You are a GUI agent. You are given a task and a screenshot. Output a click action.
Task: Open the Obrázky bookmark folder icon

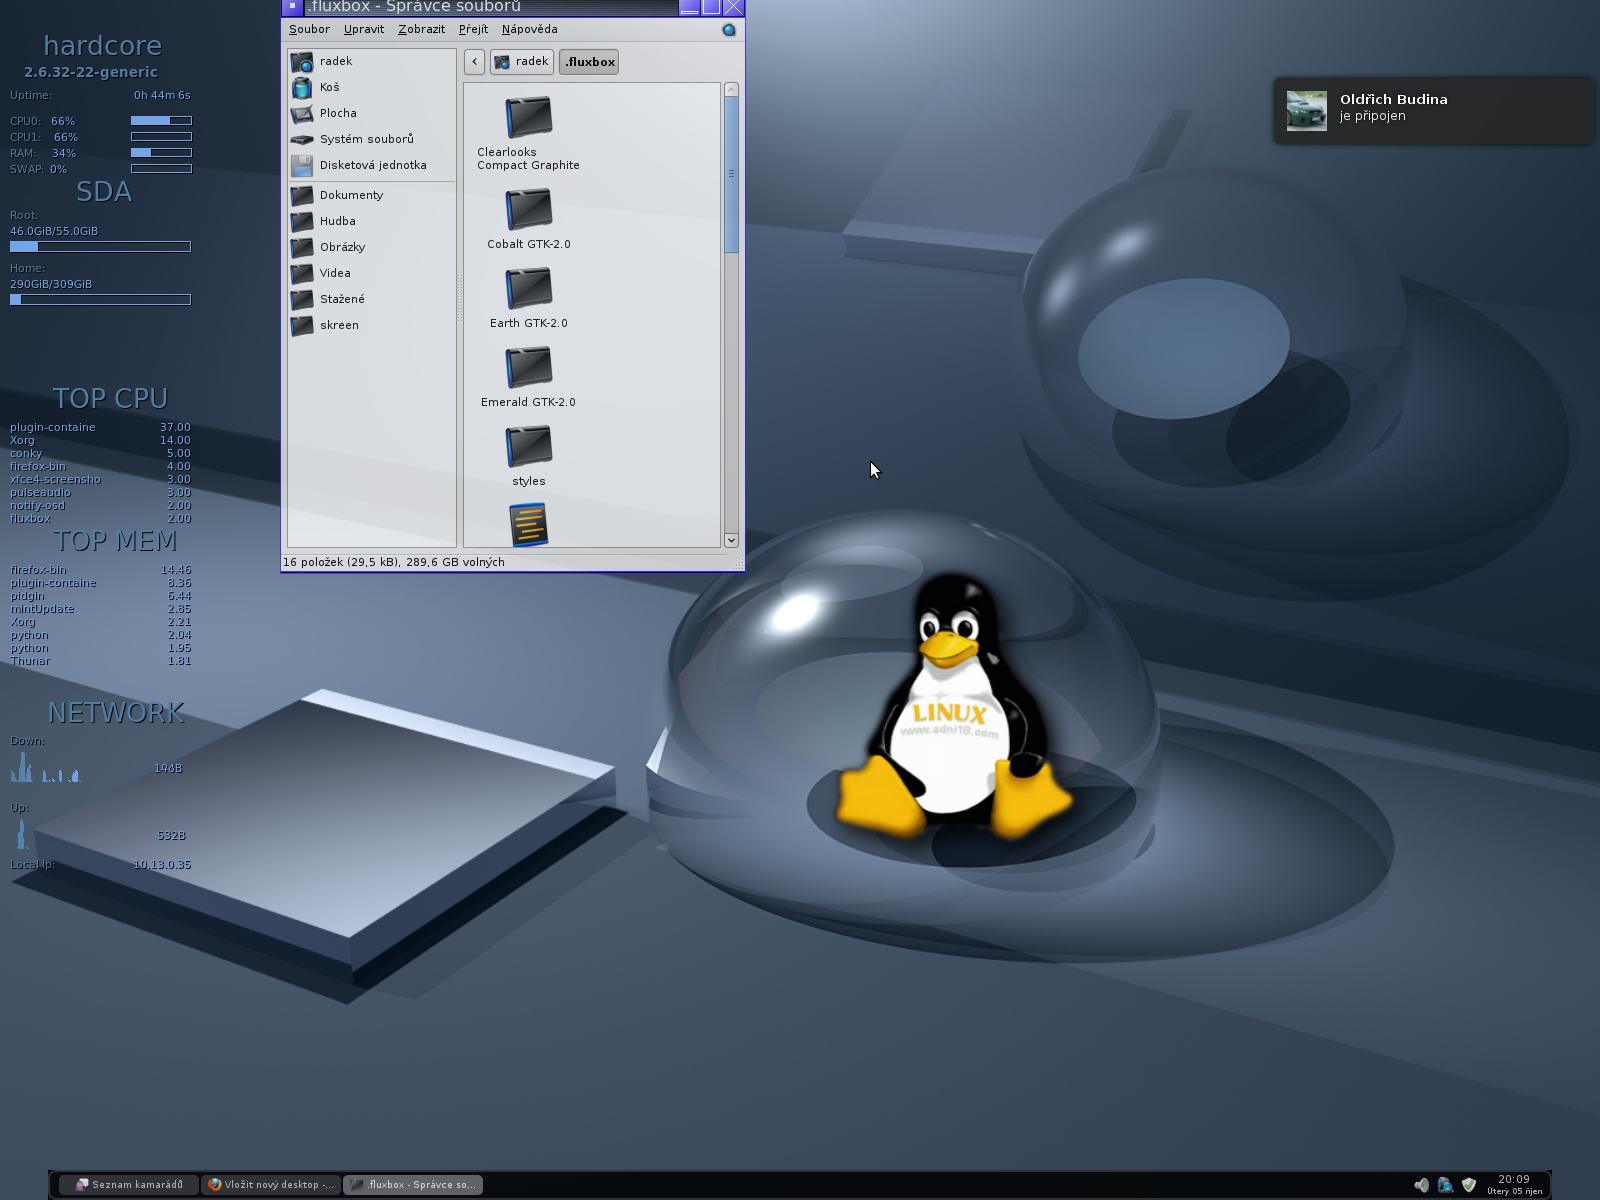tap(302, 247)
